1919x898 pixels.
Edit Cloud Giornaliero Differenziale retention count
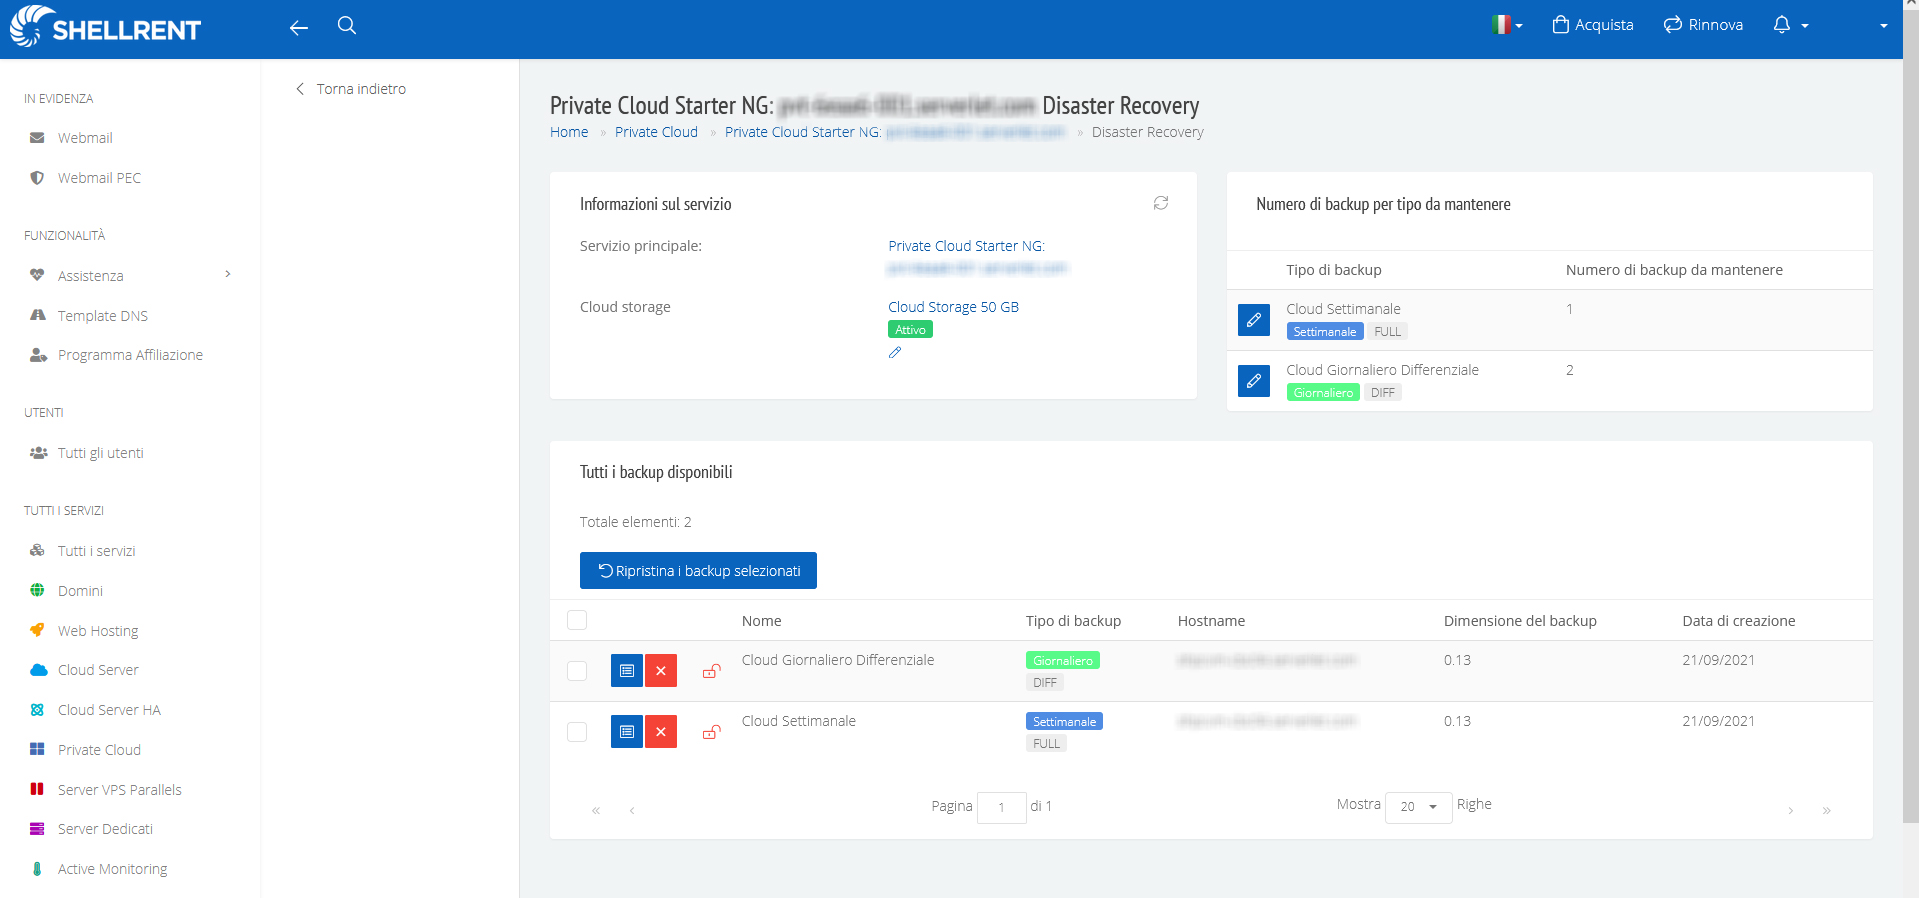[x=1254, y=381]
